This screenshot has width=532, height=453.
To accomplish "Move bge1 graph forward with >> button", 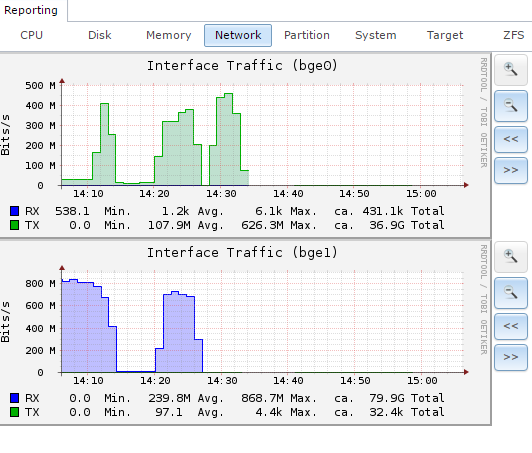I will [x=511, y=357].
